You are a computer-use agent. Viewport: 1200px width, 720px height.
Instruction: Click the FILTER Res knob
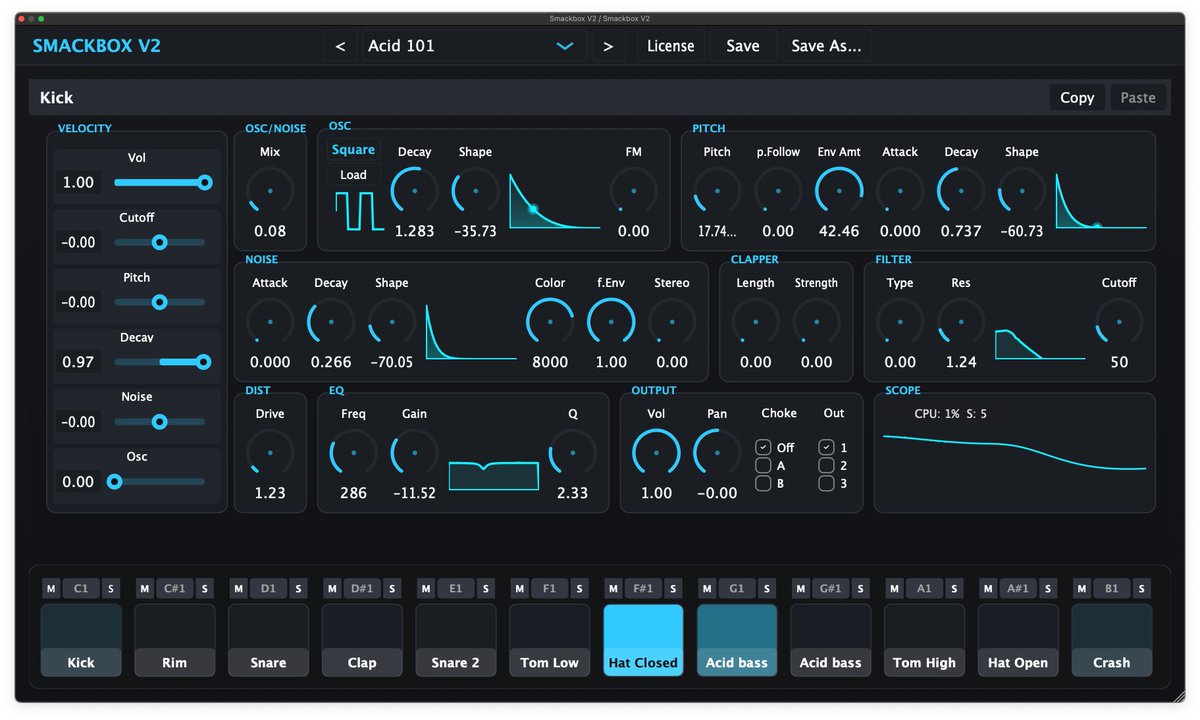[961, 321]
